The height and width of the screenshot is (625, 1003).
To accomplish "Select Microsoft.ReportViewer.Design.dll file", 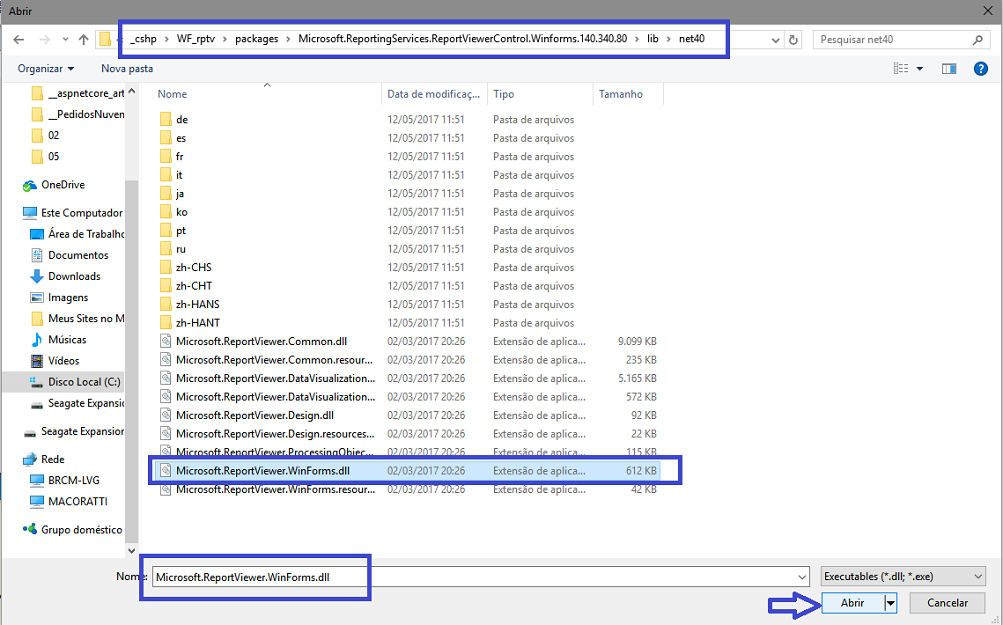I will [255, 416].
